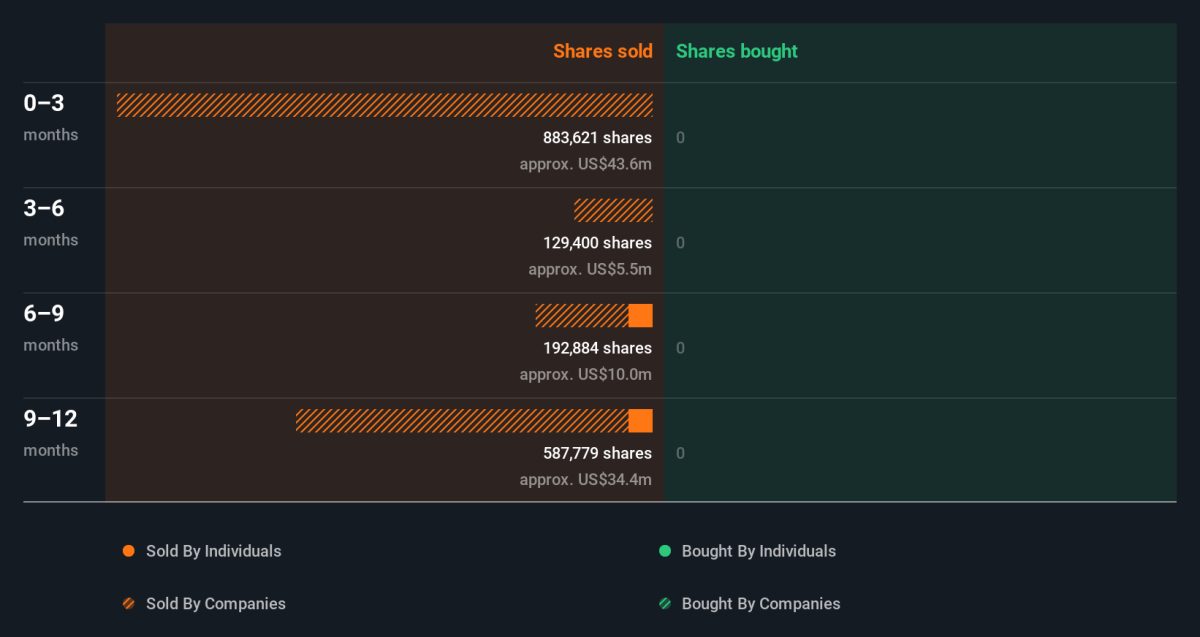The width and height of the screenshot is (1200, 637).
Task: Toggle the Sold By Companies legend label
Action: click(215, 604)
